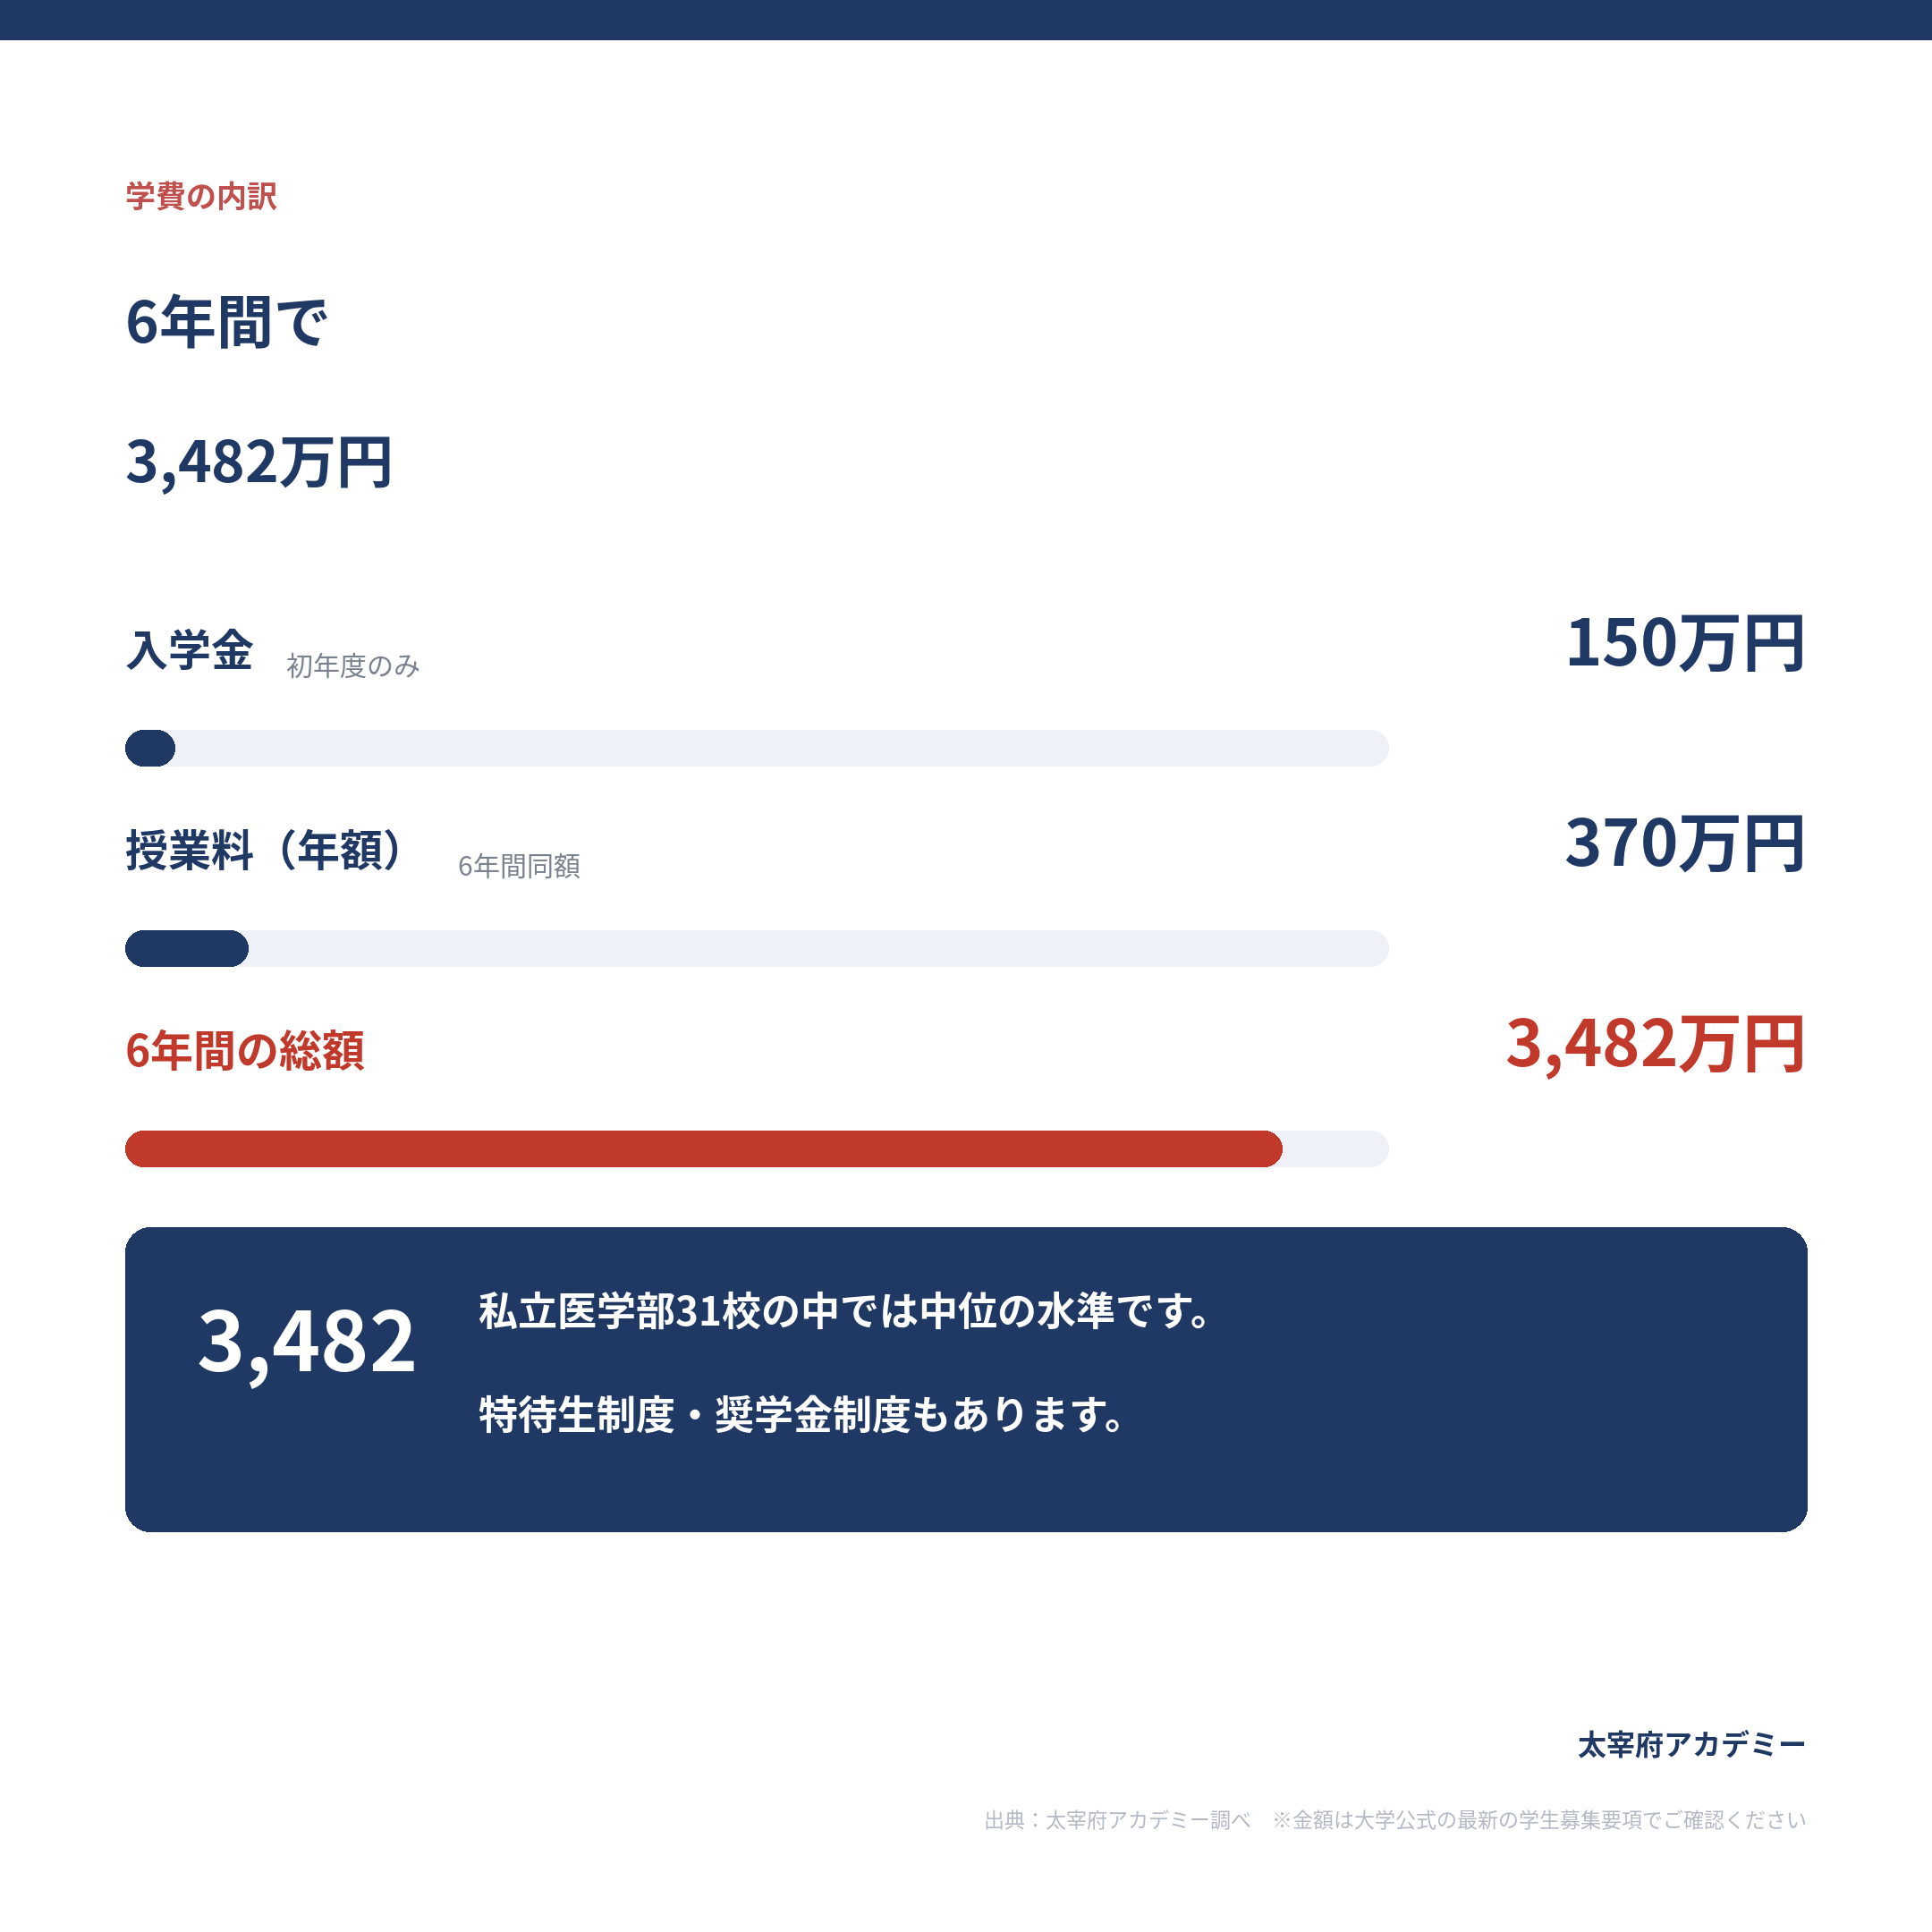Click the 授業料 progress bar fill
Viewport: 1932px width, 1932px height.
[x=187, y=948]
